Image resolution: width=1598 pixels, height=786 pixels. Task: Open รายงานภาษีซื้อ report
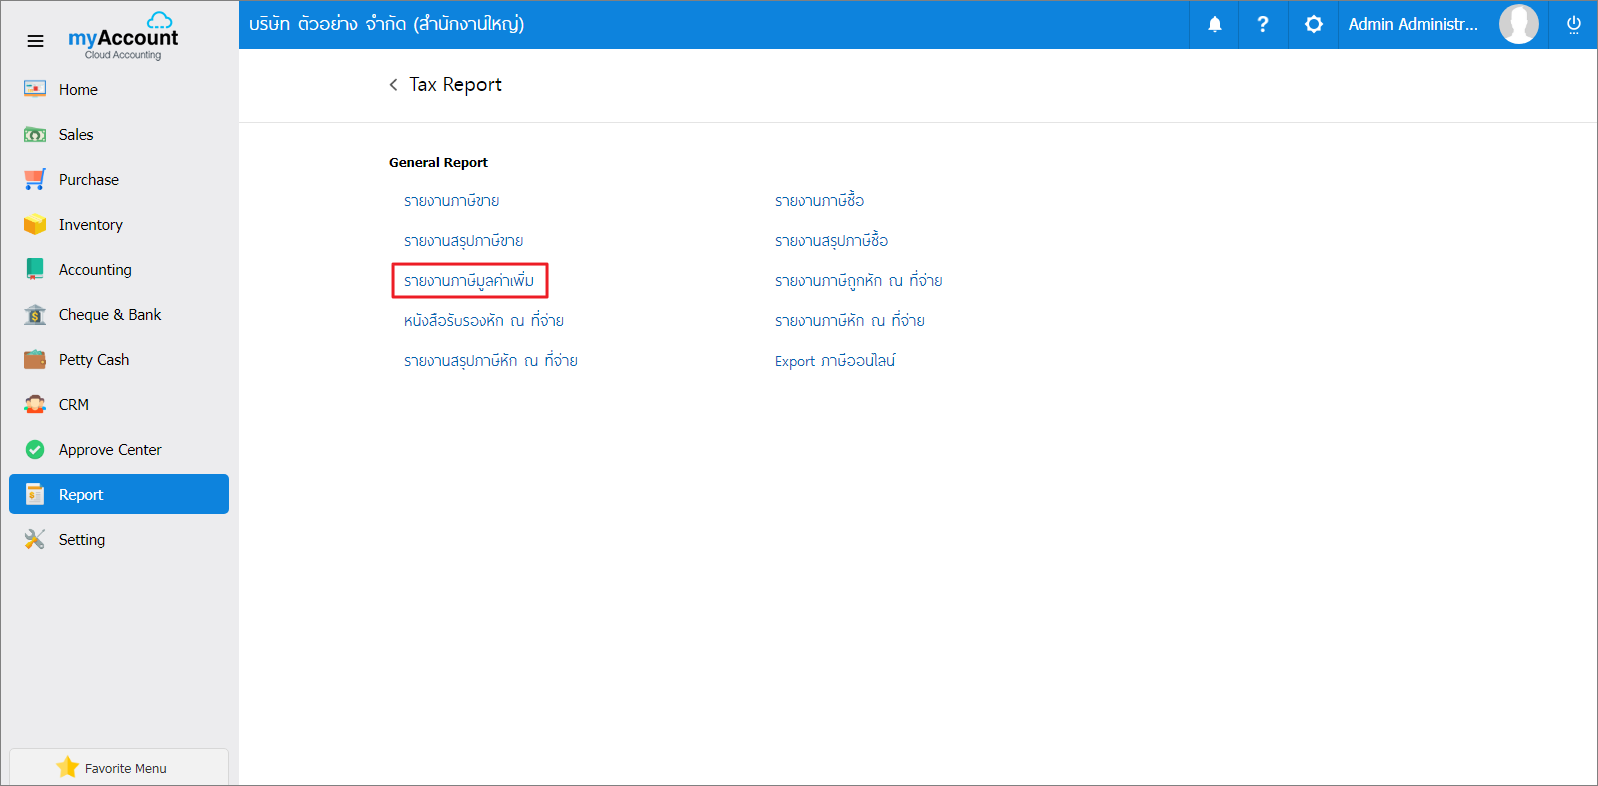(x=820, y=201)
